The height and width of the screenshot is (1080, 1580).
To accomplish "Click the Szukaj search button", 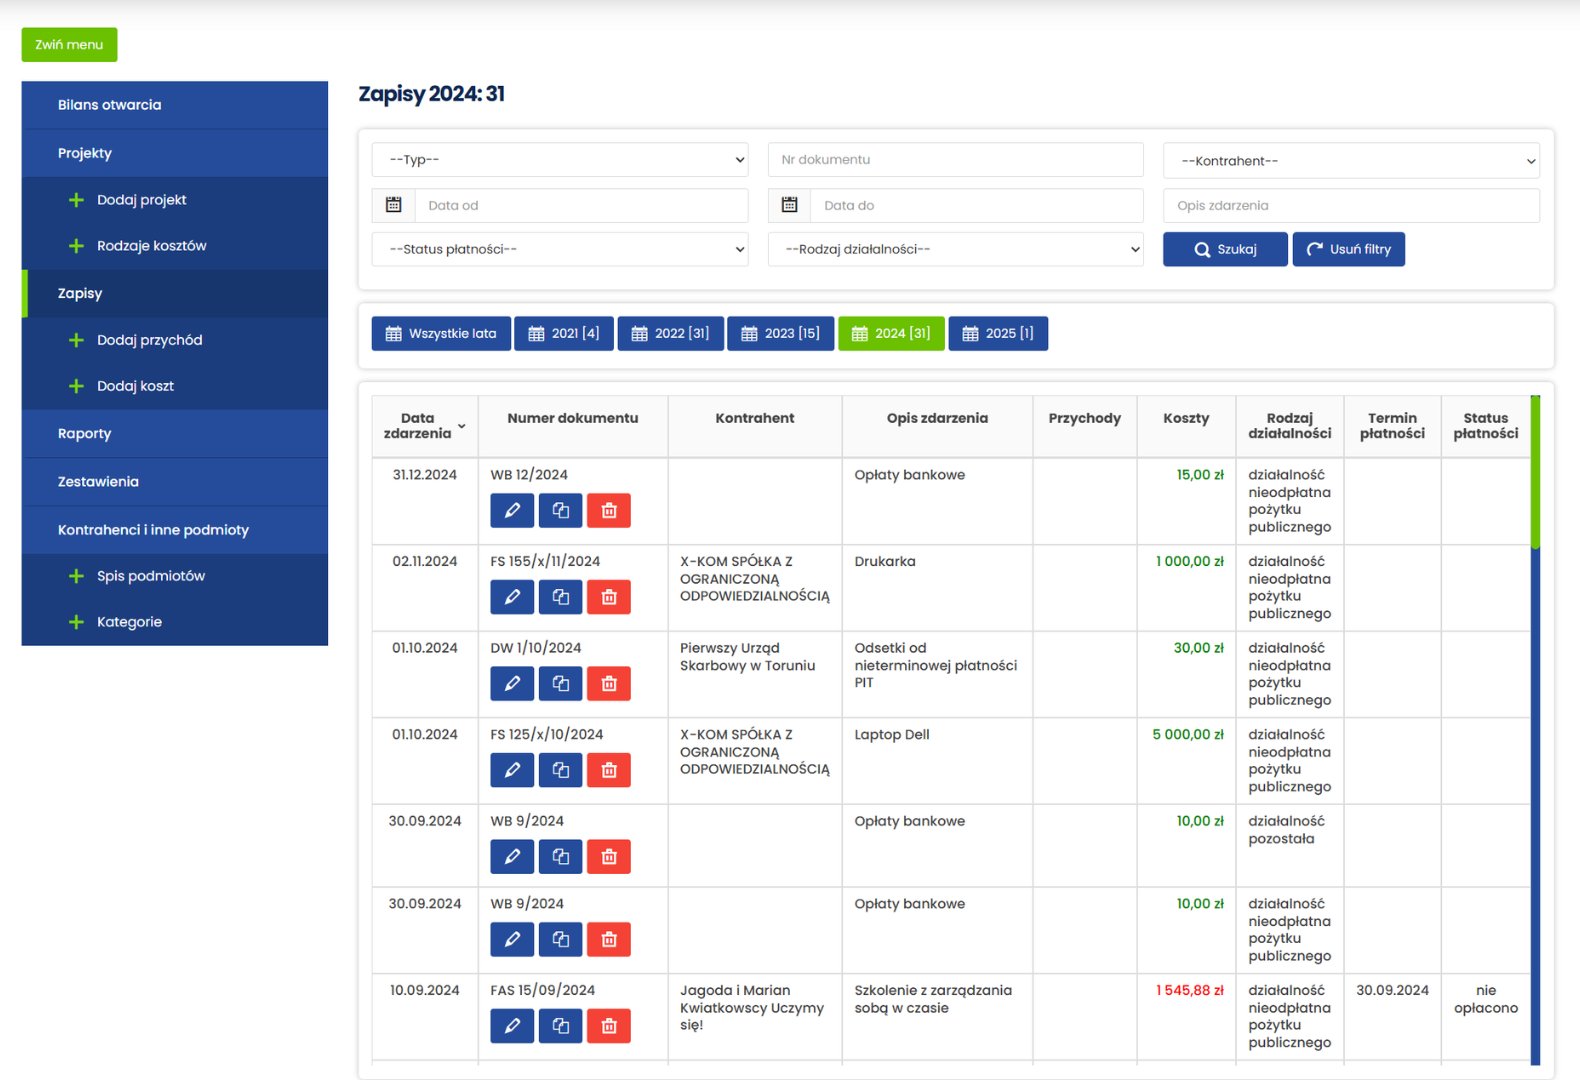I will [1225, 249].
